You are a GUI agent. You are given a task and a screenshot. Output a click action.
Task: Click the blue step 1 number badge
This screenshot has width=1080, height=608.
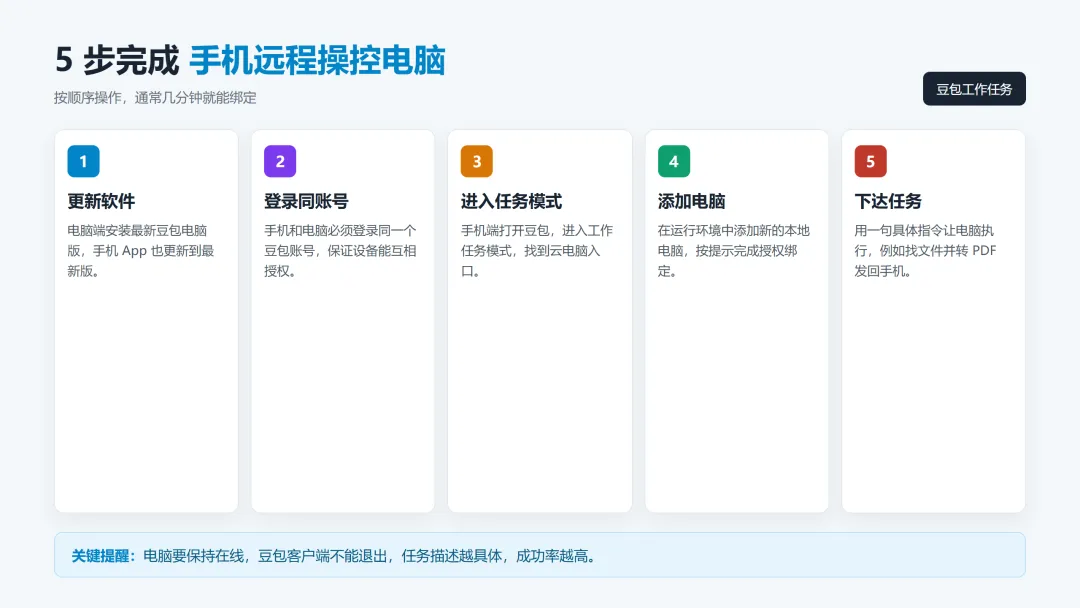[83, 161]
